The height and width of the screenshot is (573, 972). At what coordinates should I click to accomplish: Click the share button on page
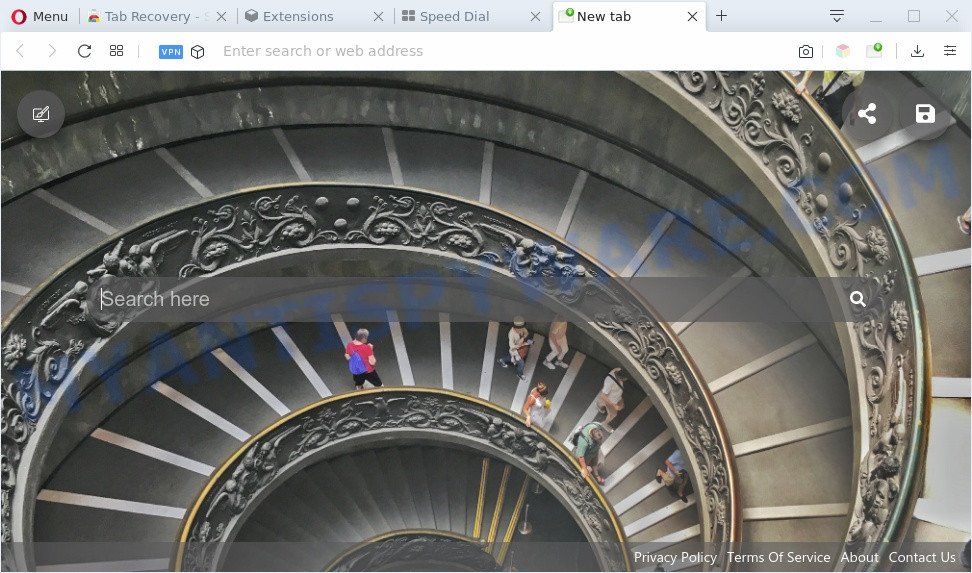[x=867, y=114]
